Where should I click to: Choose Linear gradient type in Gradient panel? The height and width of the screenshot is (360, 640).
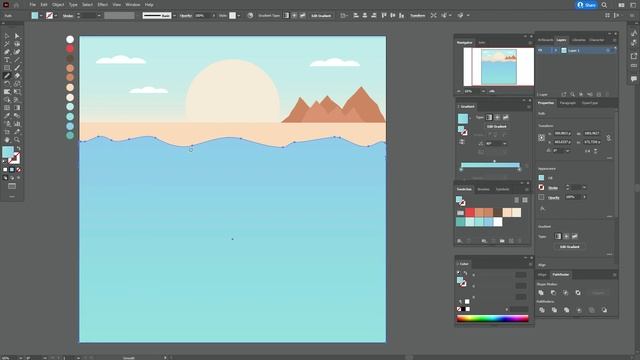489,117
